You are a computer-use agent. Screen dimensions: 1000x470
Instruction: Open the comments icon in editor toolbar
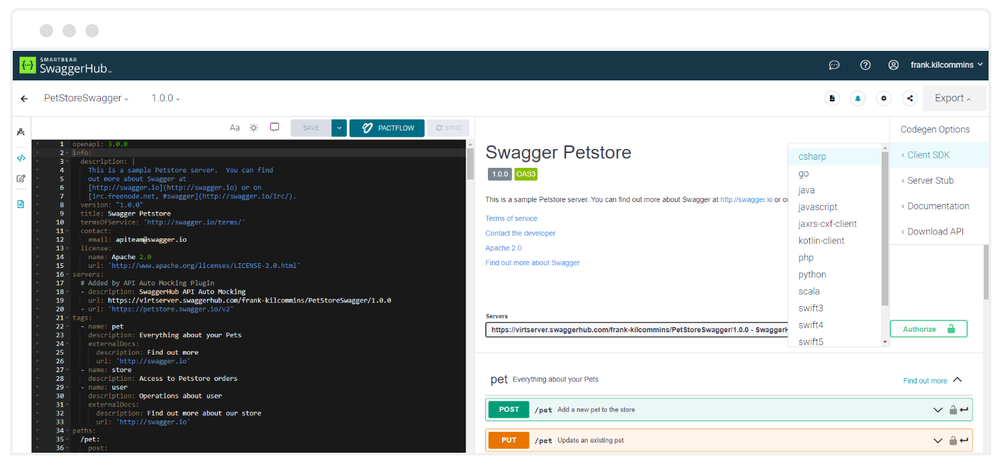[274, 128]
